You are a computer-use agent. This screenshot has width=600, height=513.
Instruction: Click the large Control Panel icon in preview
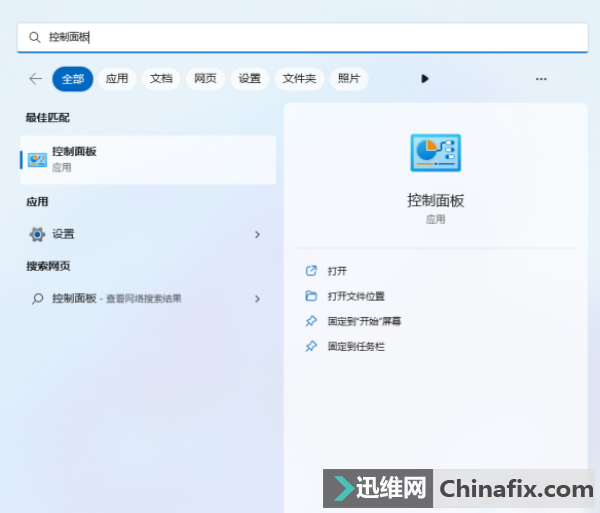tap(435, 153)
